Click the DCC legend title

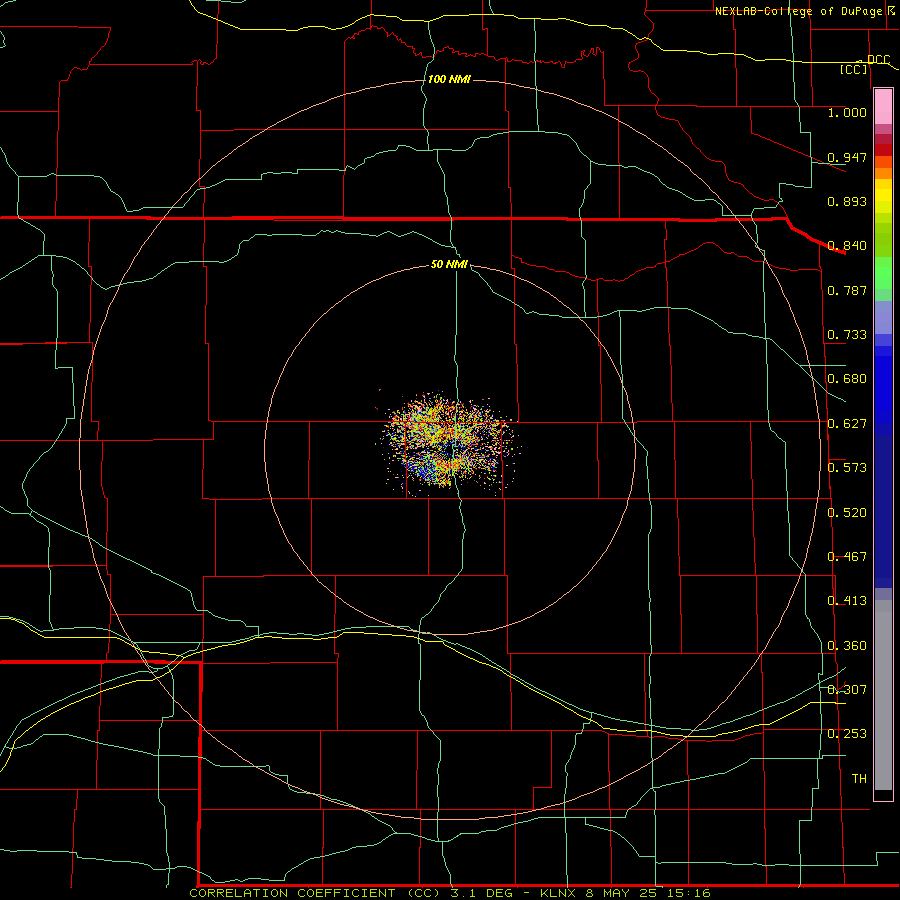[878, 60]
